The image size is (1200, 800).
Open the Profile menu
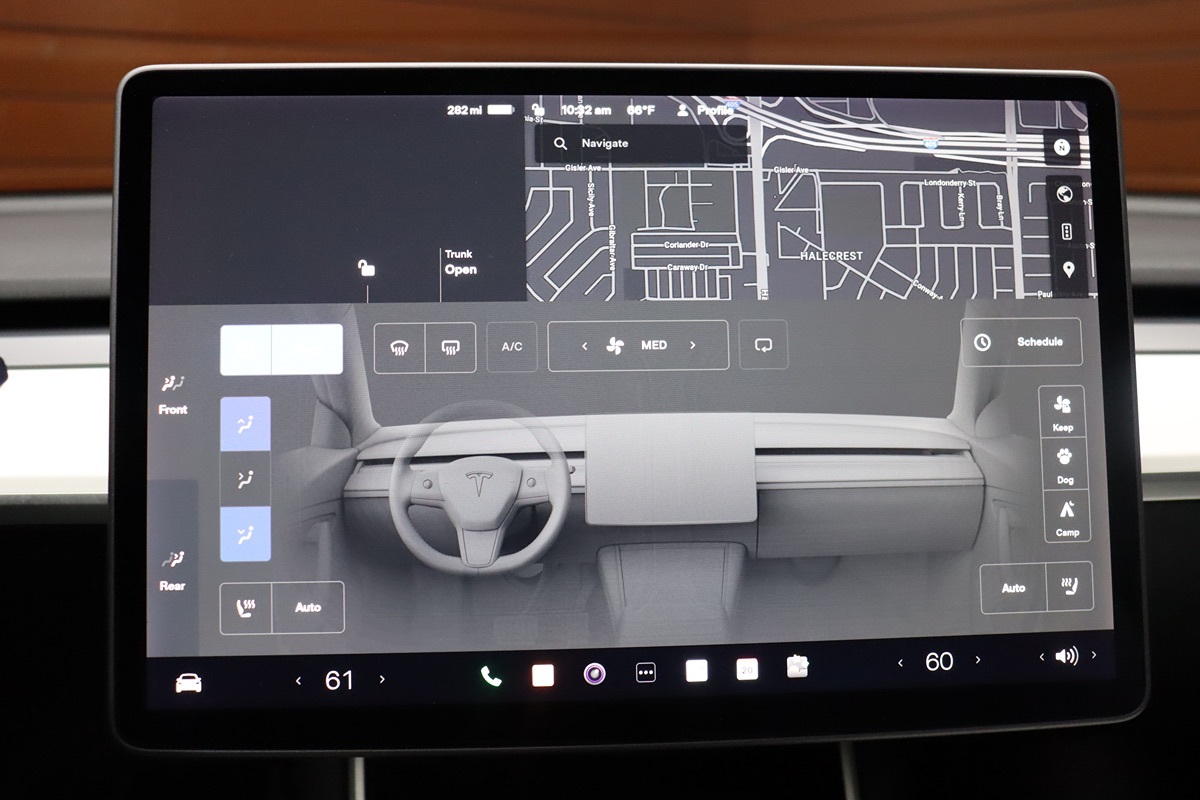[x=705, y=111]
